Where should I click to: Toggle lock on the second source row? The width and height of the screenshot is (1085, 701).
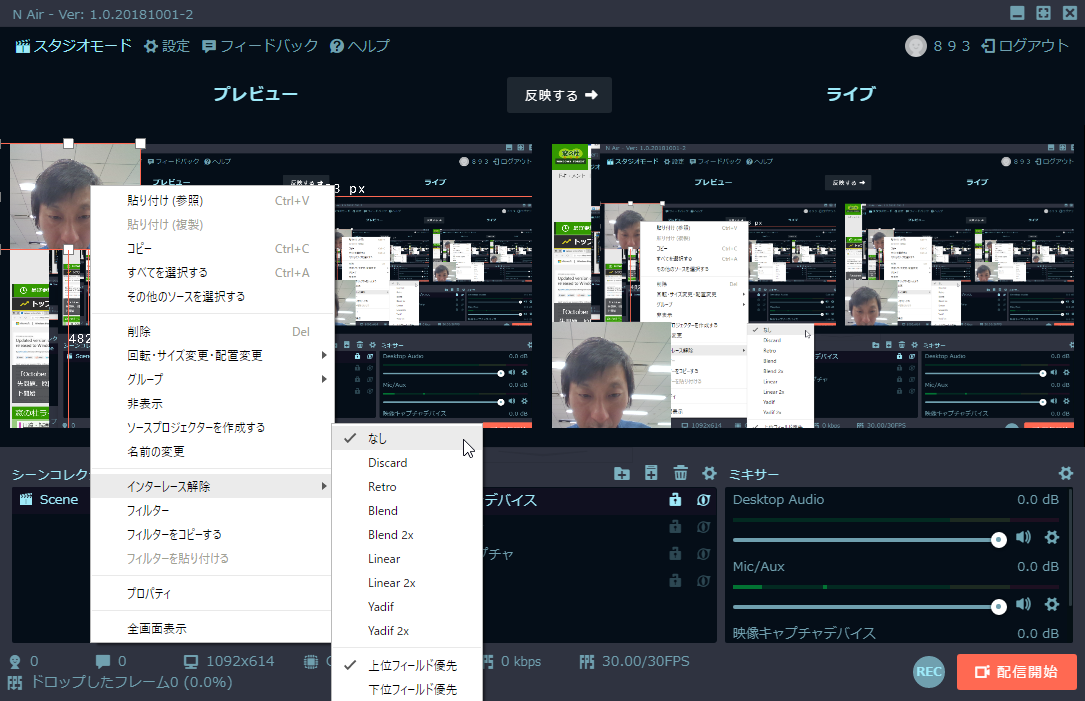click(675, 527)
